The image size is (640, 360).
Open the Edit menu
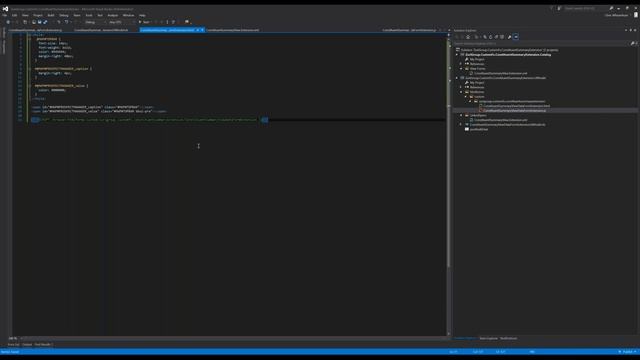pyautogui.click(x=14, y=15)
